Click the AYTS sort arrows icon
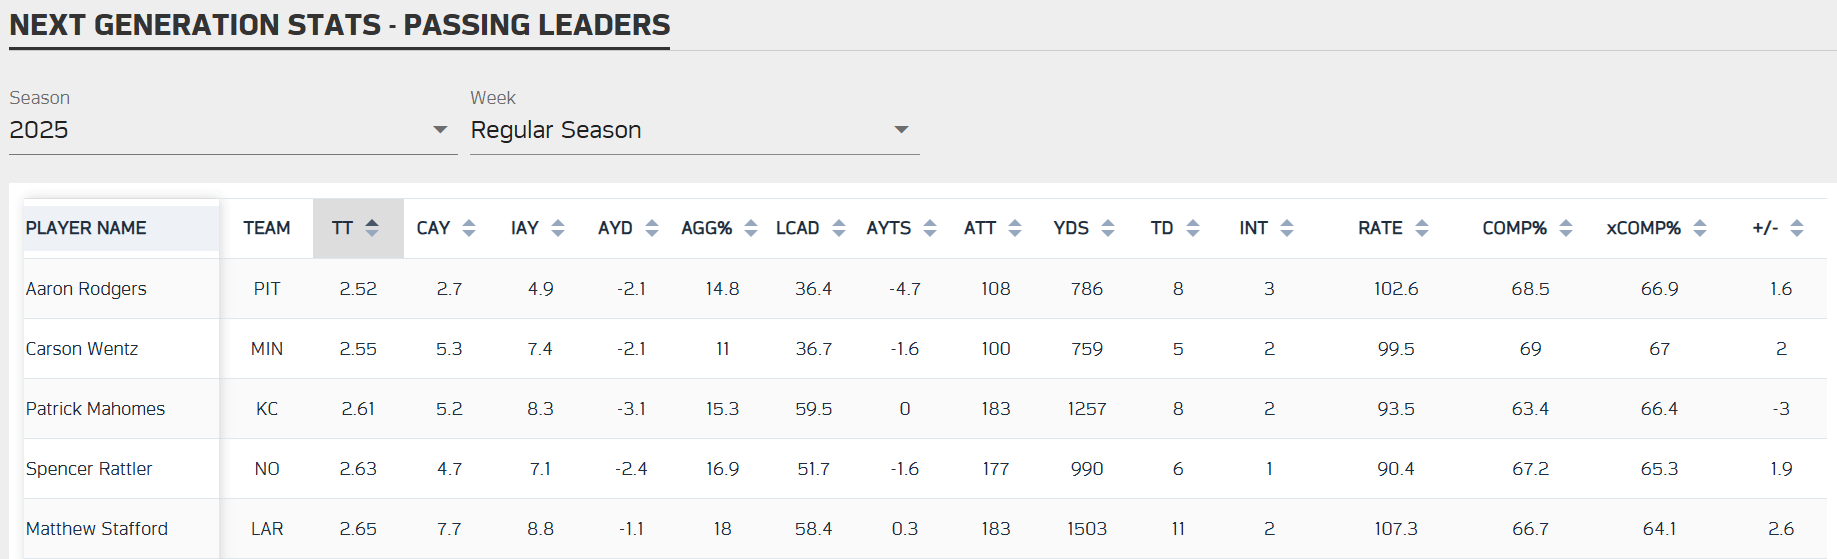Image resolution: width=1837 pixels, height=559 pixels. [x=930, y=228]
